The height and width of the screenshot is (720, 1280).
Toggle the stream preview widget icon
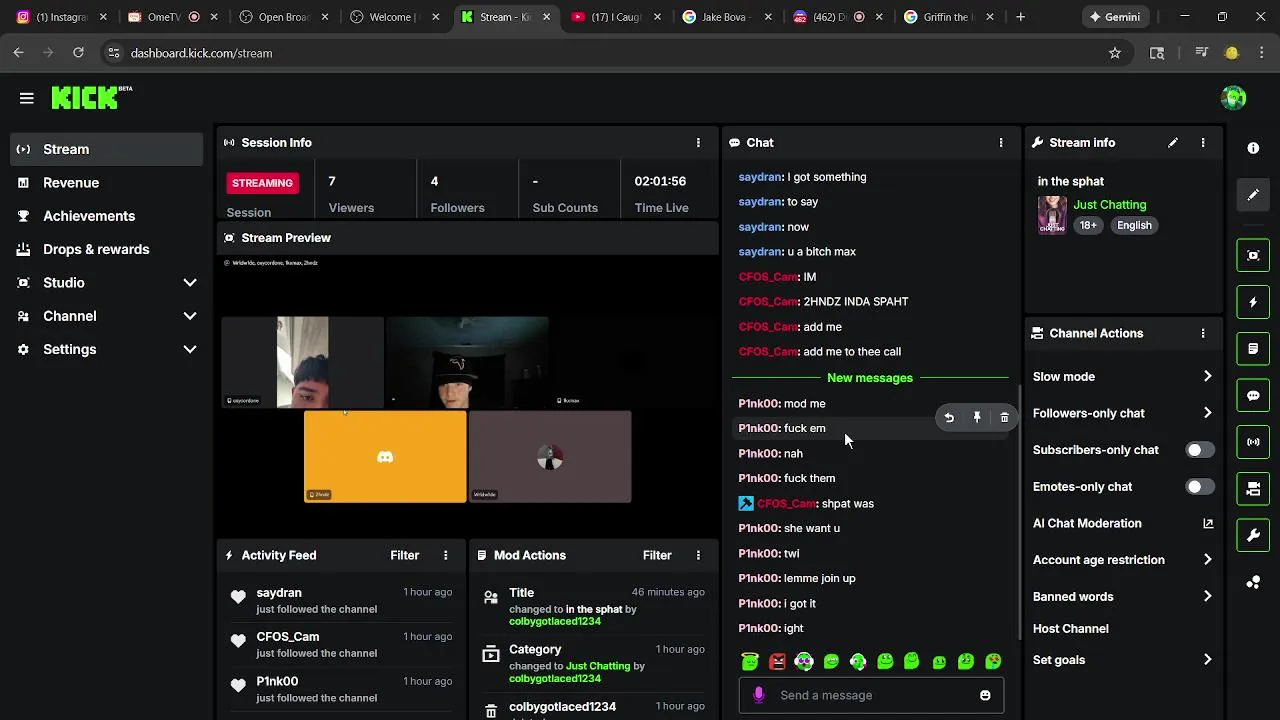pos(1253,255)
